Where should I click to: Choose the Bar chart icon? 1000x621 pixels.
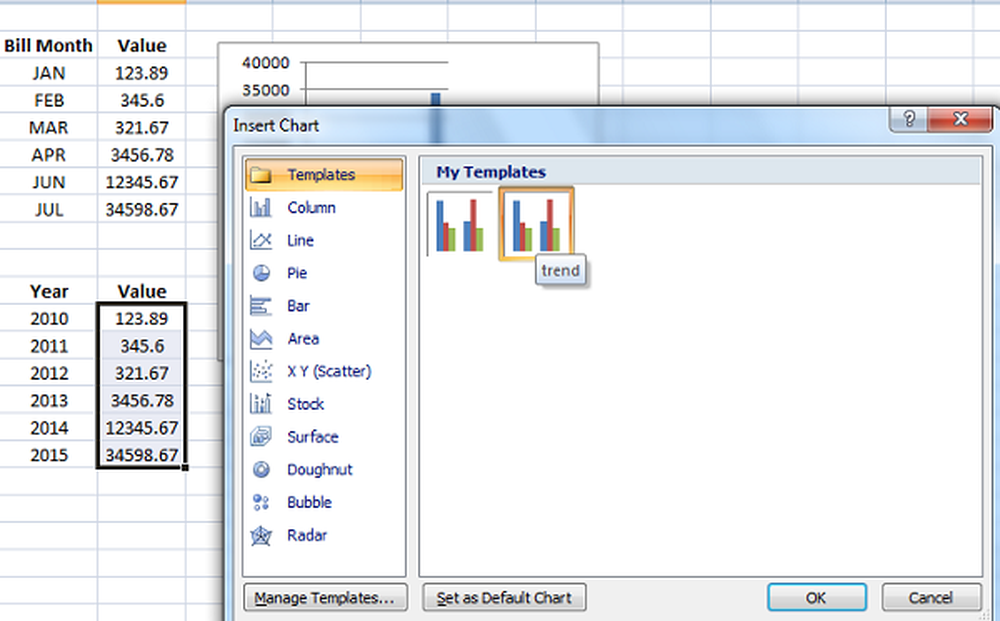coord(262,306)
